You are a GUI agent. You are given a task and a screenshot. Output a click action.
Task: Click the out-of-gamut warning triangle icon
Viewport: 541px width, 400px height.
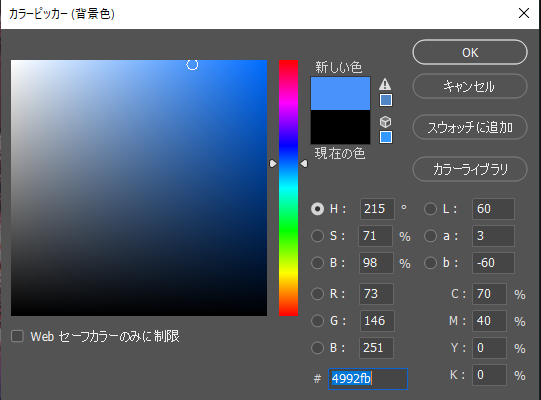point(385,84)
